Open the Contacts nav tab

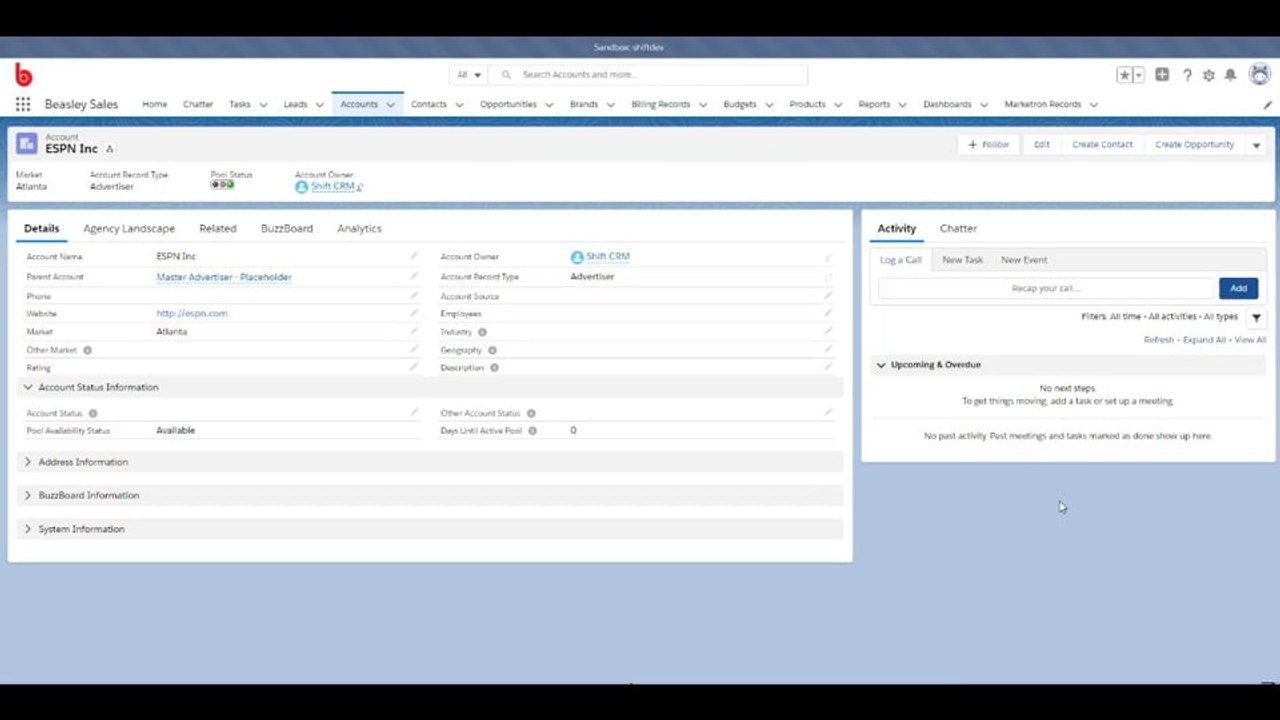coord(429,104)
